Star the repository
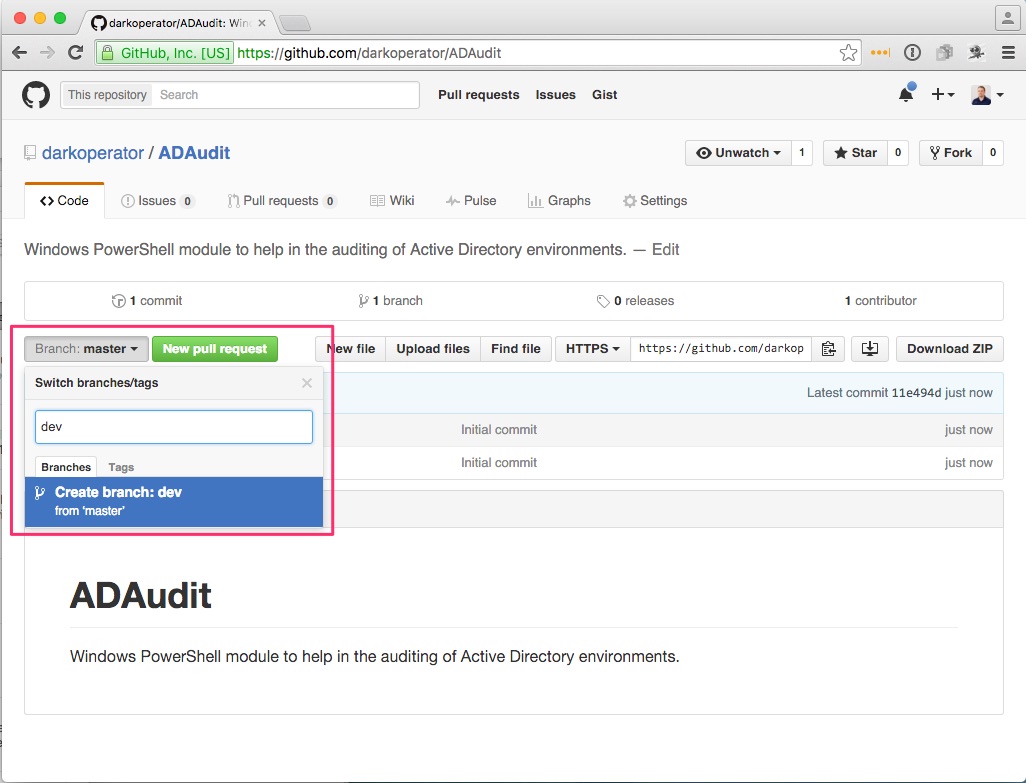Image resolution: width=1026 pixels, height=783 pixels. (855, 153)
